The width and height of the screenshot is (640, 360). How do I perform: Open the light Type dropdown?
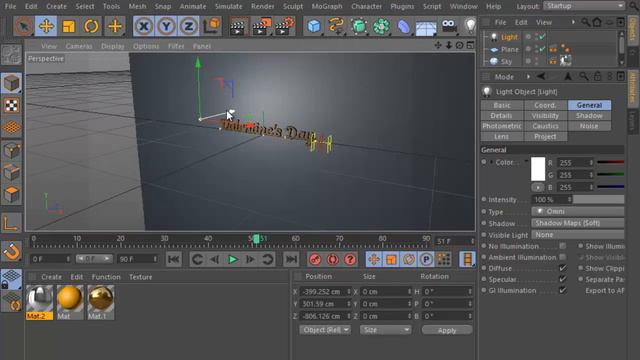click(x=578, y=211)
